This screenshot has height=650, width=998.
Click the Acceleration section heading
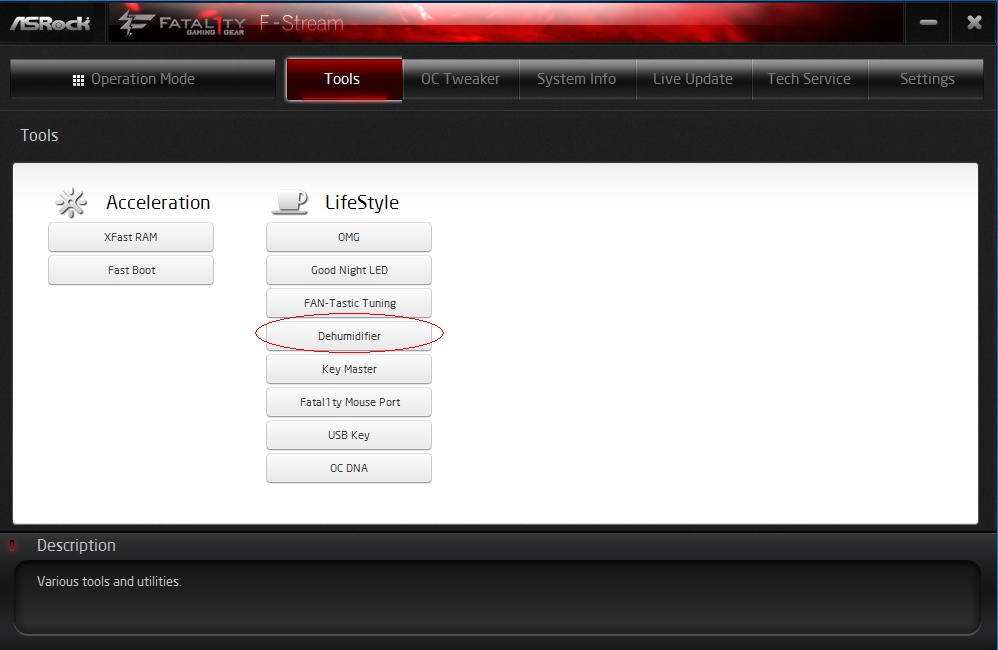click(158, 202)
